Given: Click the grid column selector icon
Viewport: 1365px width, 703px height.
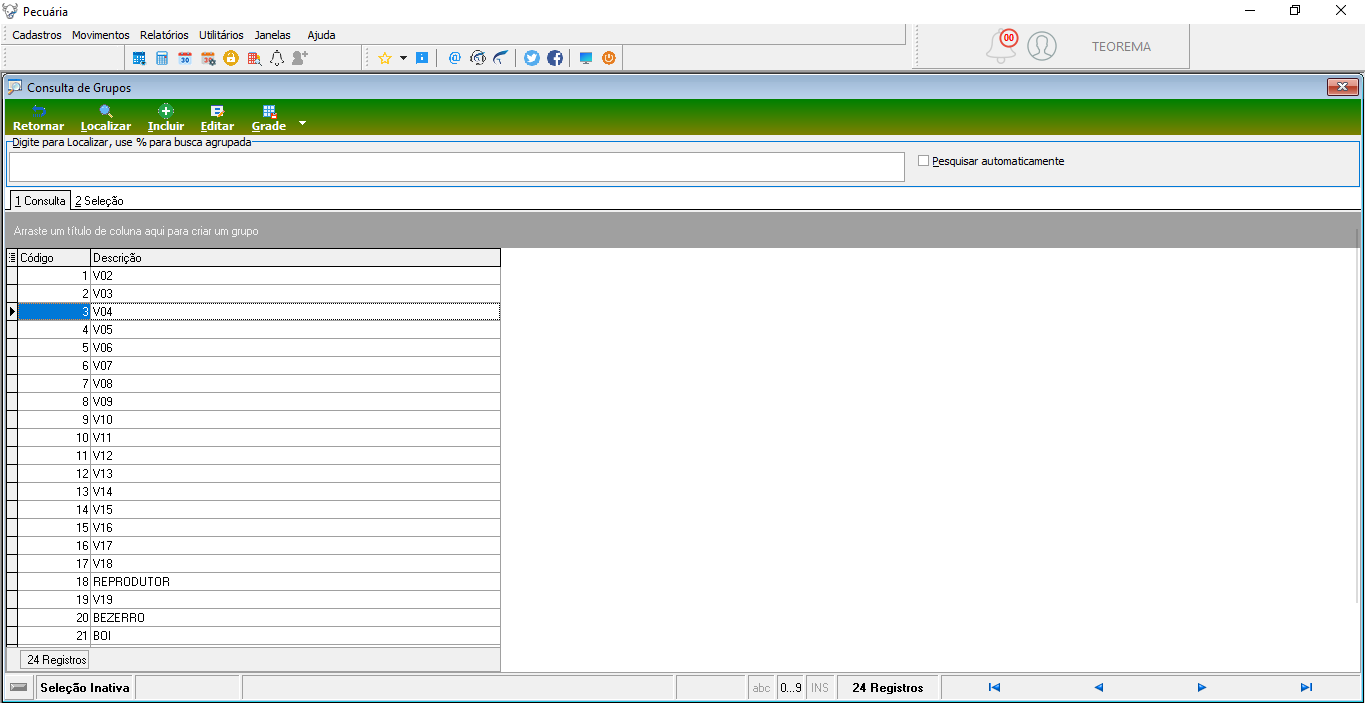Looking at the screenshot, I should pos(12,258).
